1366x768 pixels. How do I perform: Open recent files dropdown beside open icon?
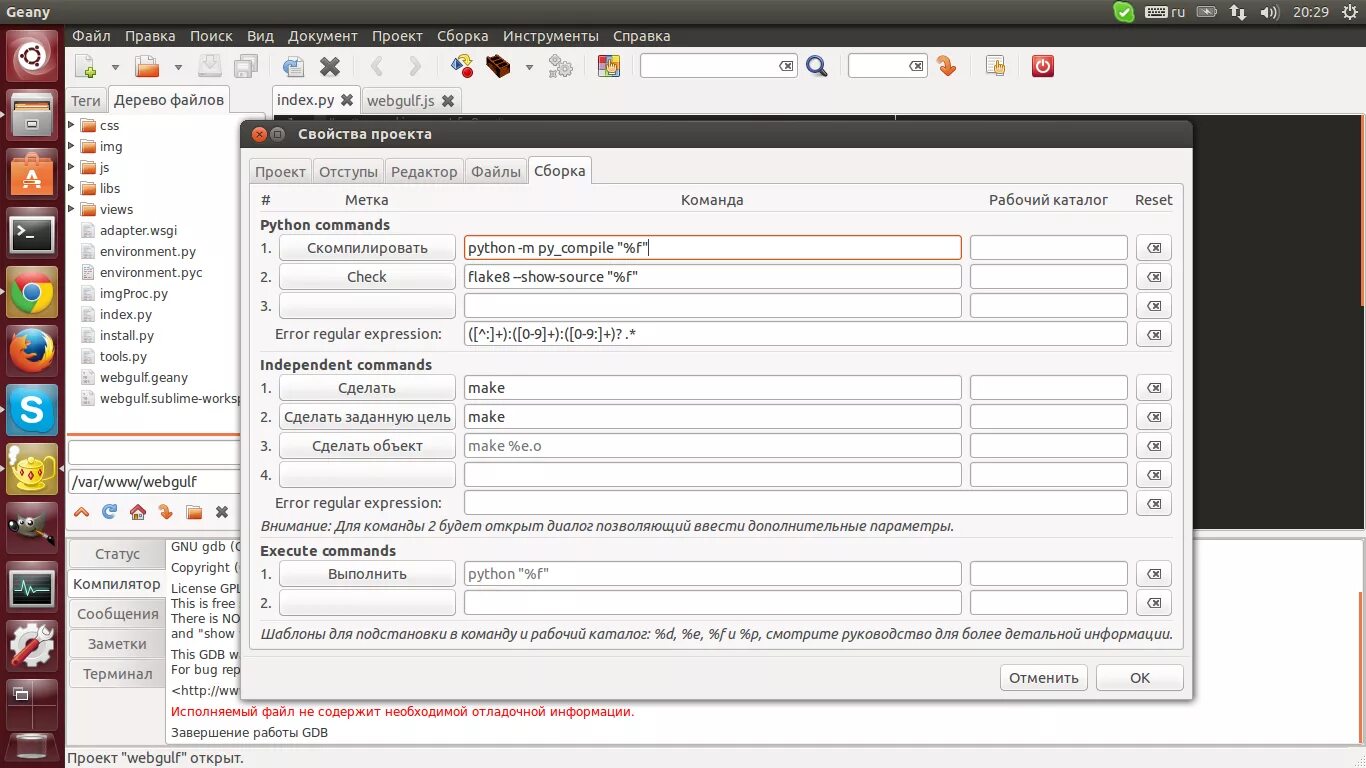(x=178, y=68)
